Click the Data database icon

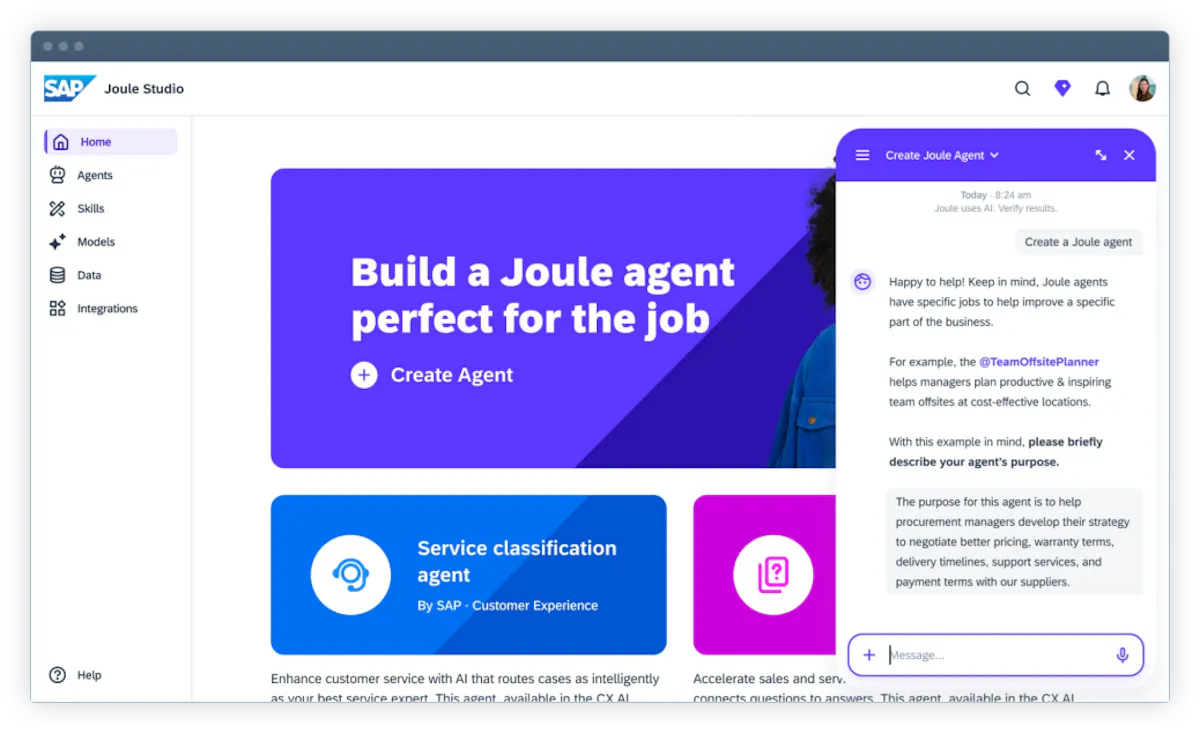pyautogui.click(x=57, y=275)
